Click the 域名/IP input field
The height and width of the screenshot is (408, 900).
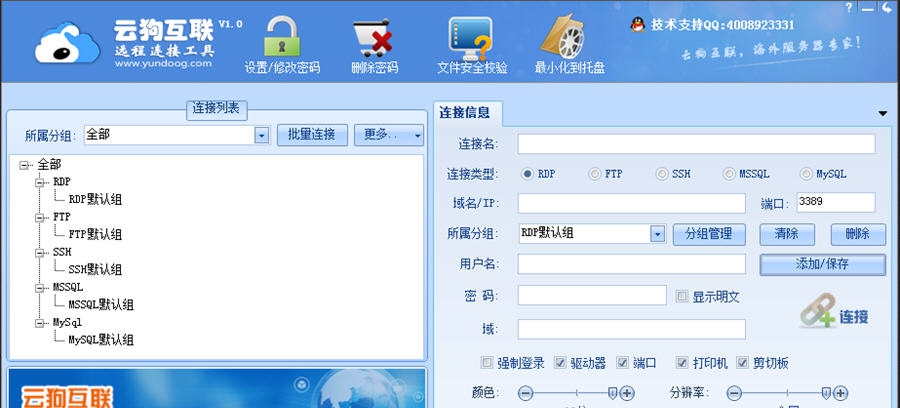pos(631,203)
